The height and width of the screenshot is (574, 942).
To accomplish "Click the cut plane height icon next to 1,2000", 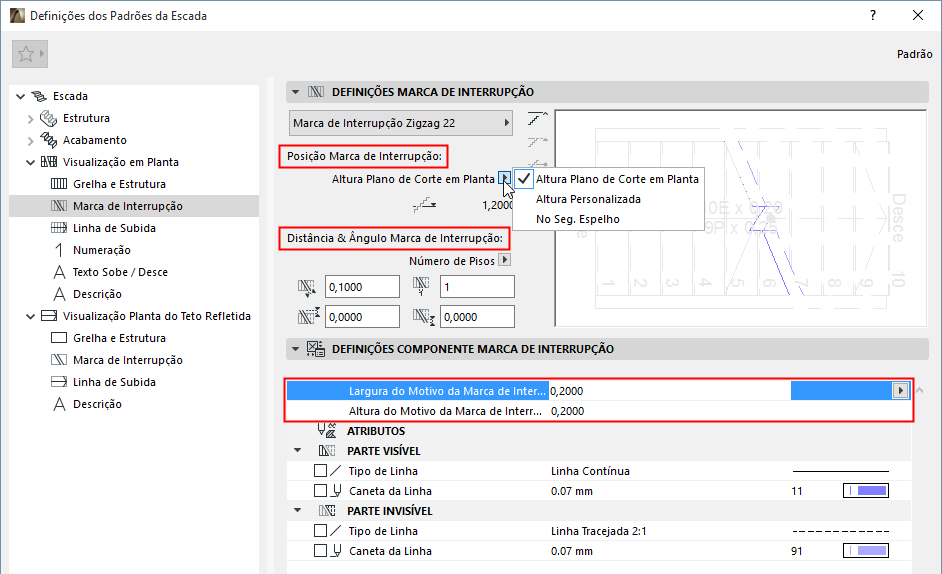I will click(x=425, y=205).
